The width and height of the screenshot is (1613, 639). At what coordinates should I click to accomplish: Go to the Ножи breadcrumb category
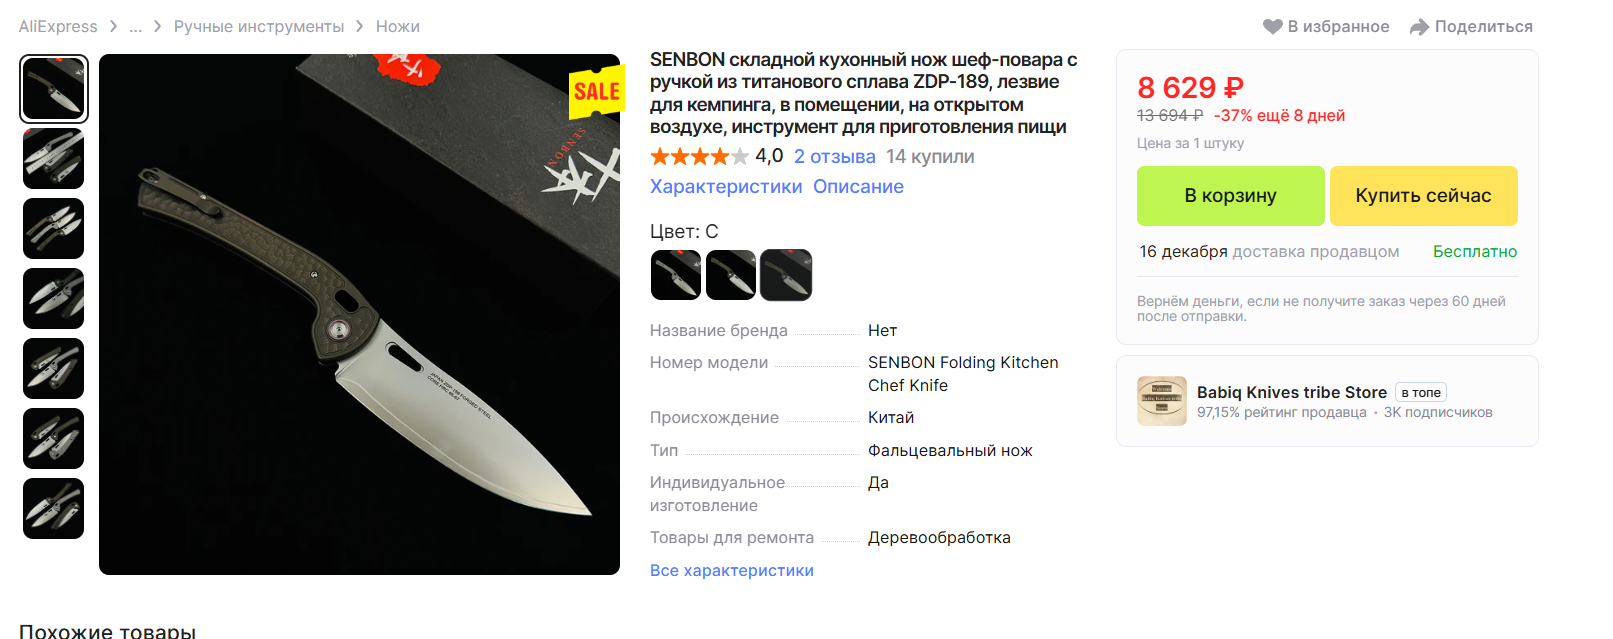pos(398,27)
